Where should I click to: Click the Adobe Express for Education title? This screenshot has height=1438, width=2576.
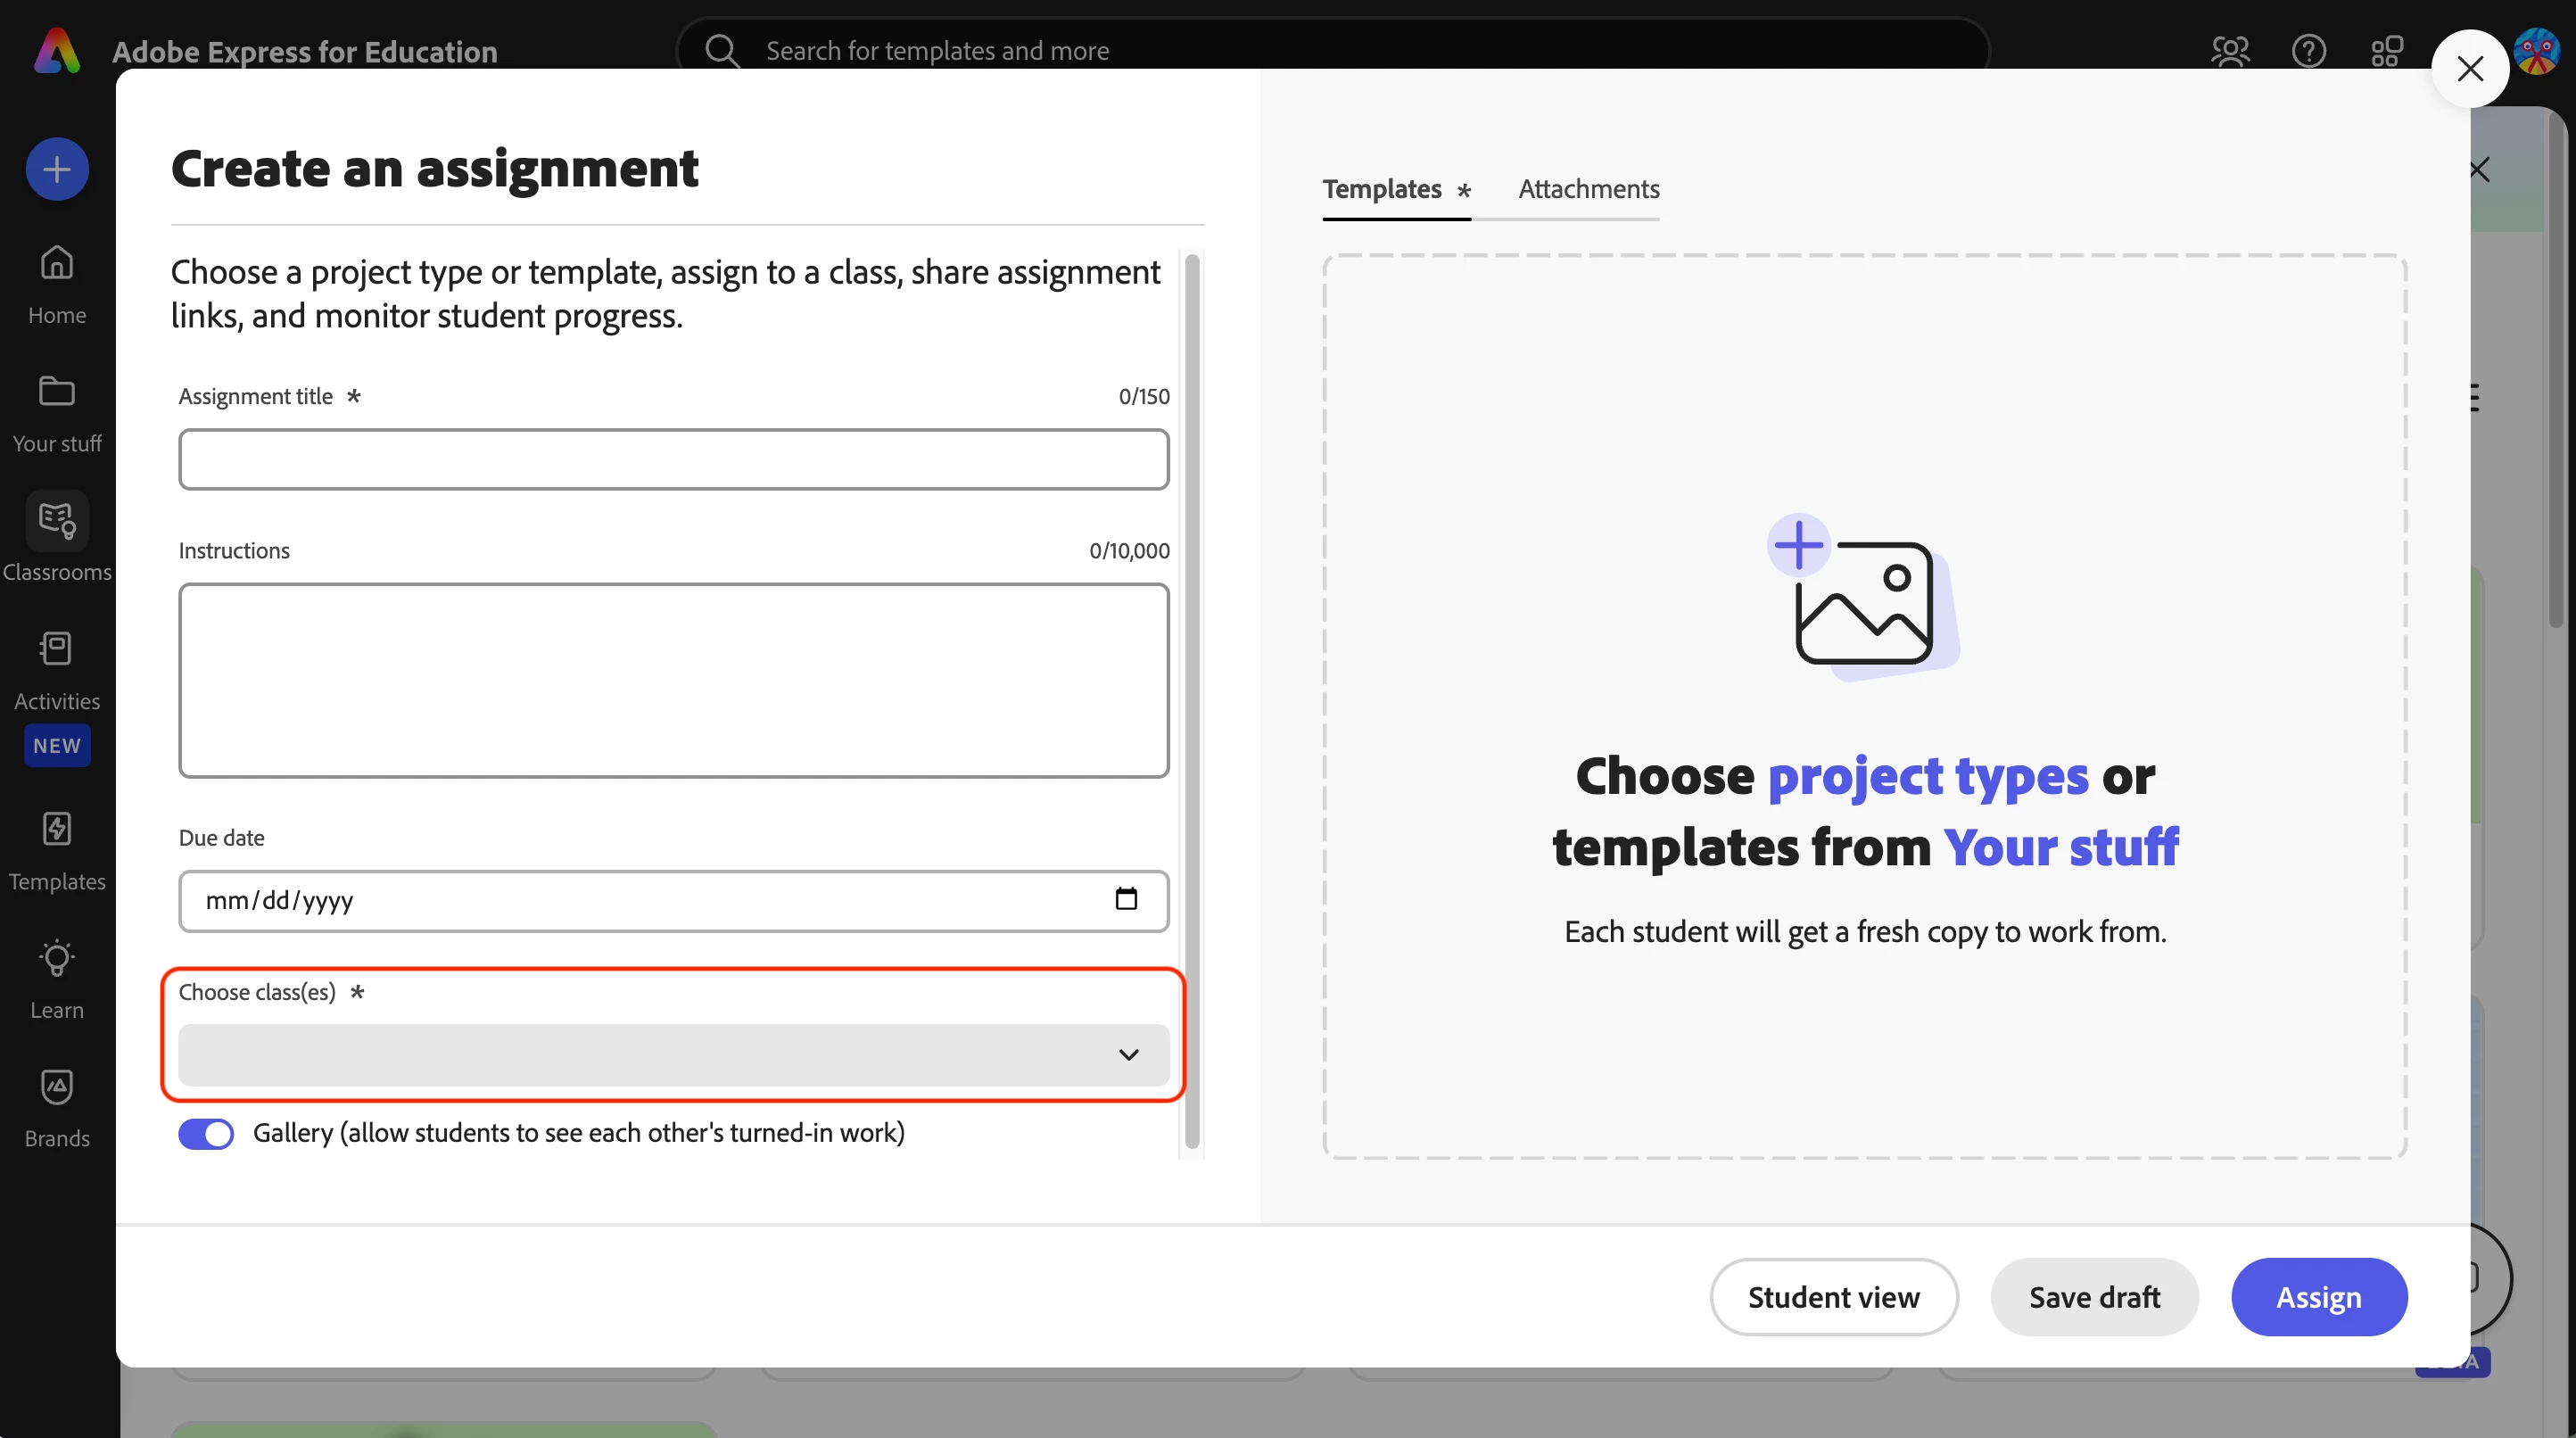[305, 51]
